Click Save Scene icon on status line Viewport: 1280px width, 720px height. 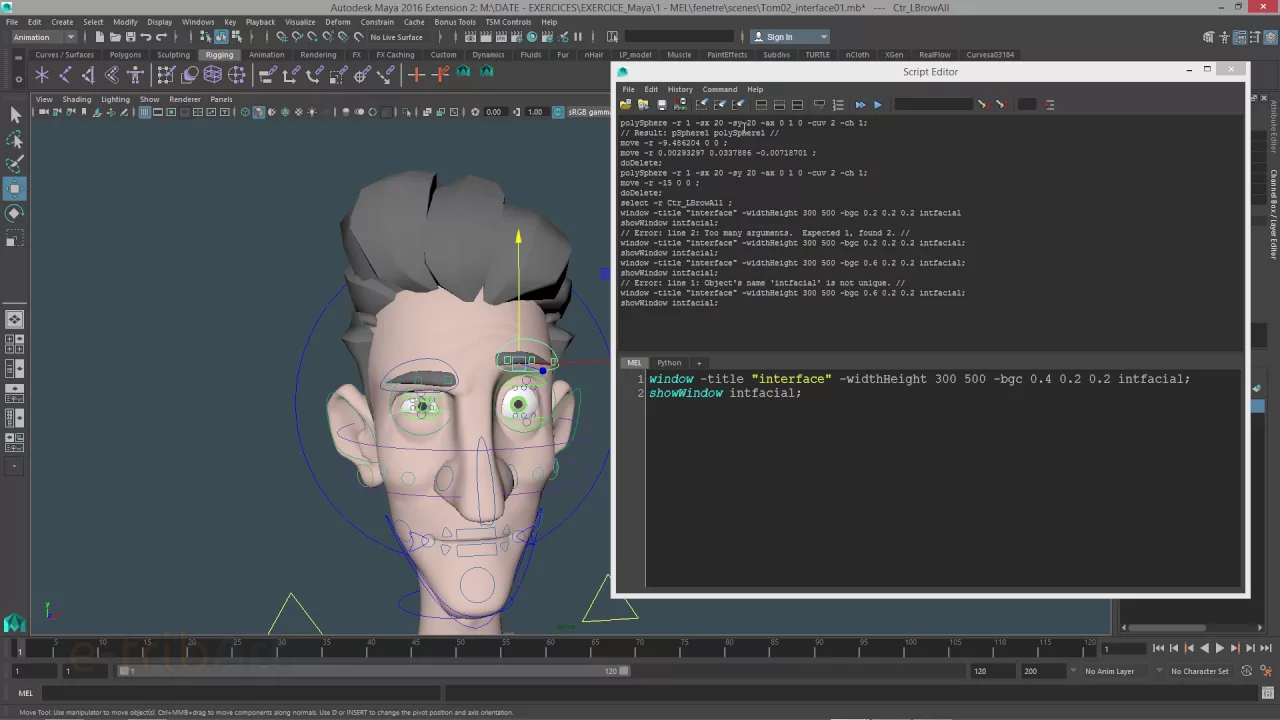click(x=130, y=37)
